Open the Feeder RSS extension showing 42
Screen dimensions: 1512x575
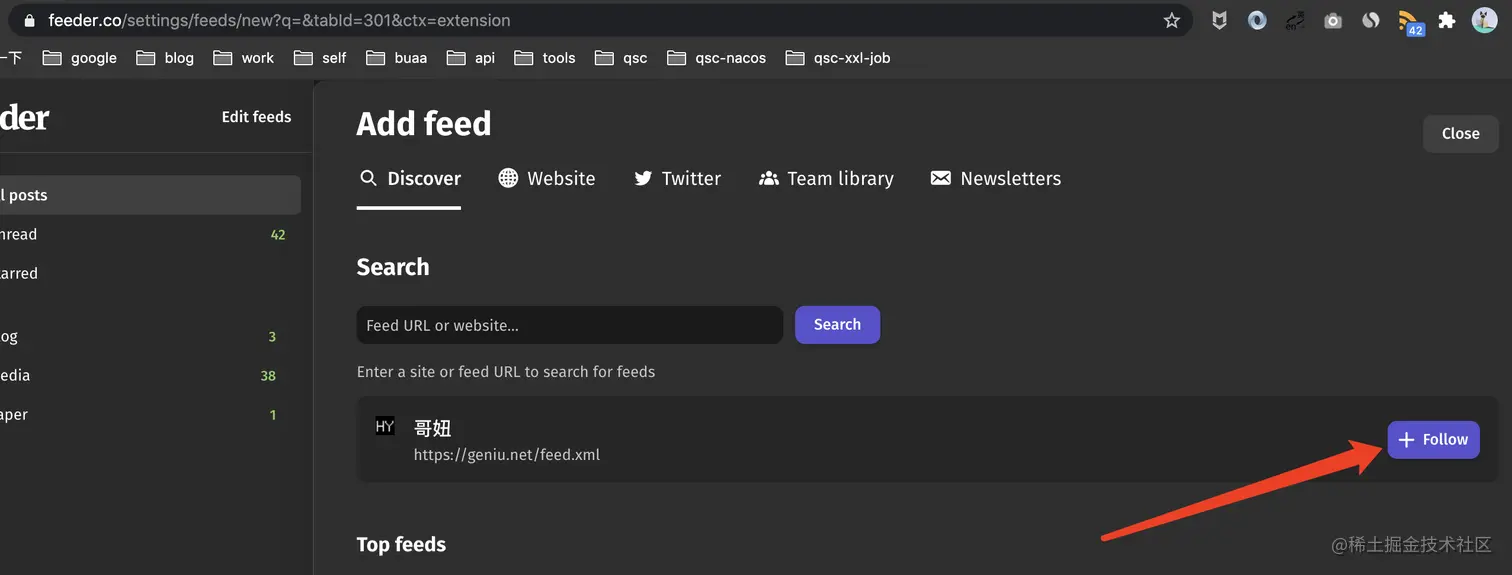click(1410, 23)
